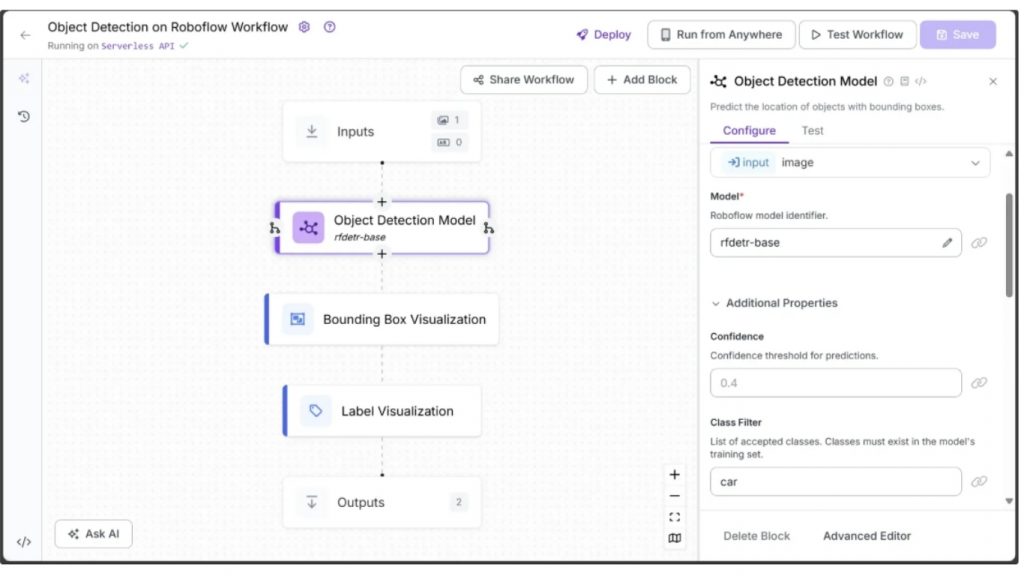This screenshot has height=576, width=1024.
Task: Zoom out on canvas with minus icon
Action: (x=675, y=496)
